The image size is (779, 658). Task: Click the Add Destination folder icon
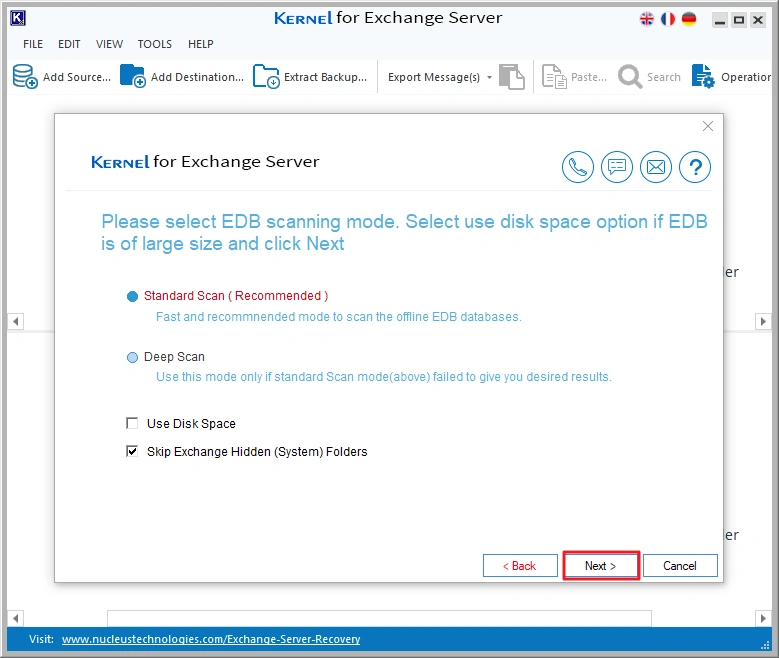pyautogui.click(x=133, y=76)
